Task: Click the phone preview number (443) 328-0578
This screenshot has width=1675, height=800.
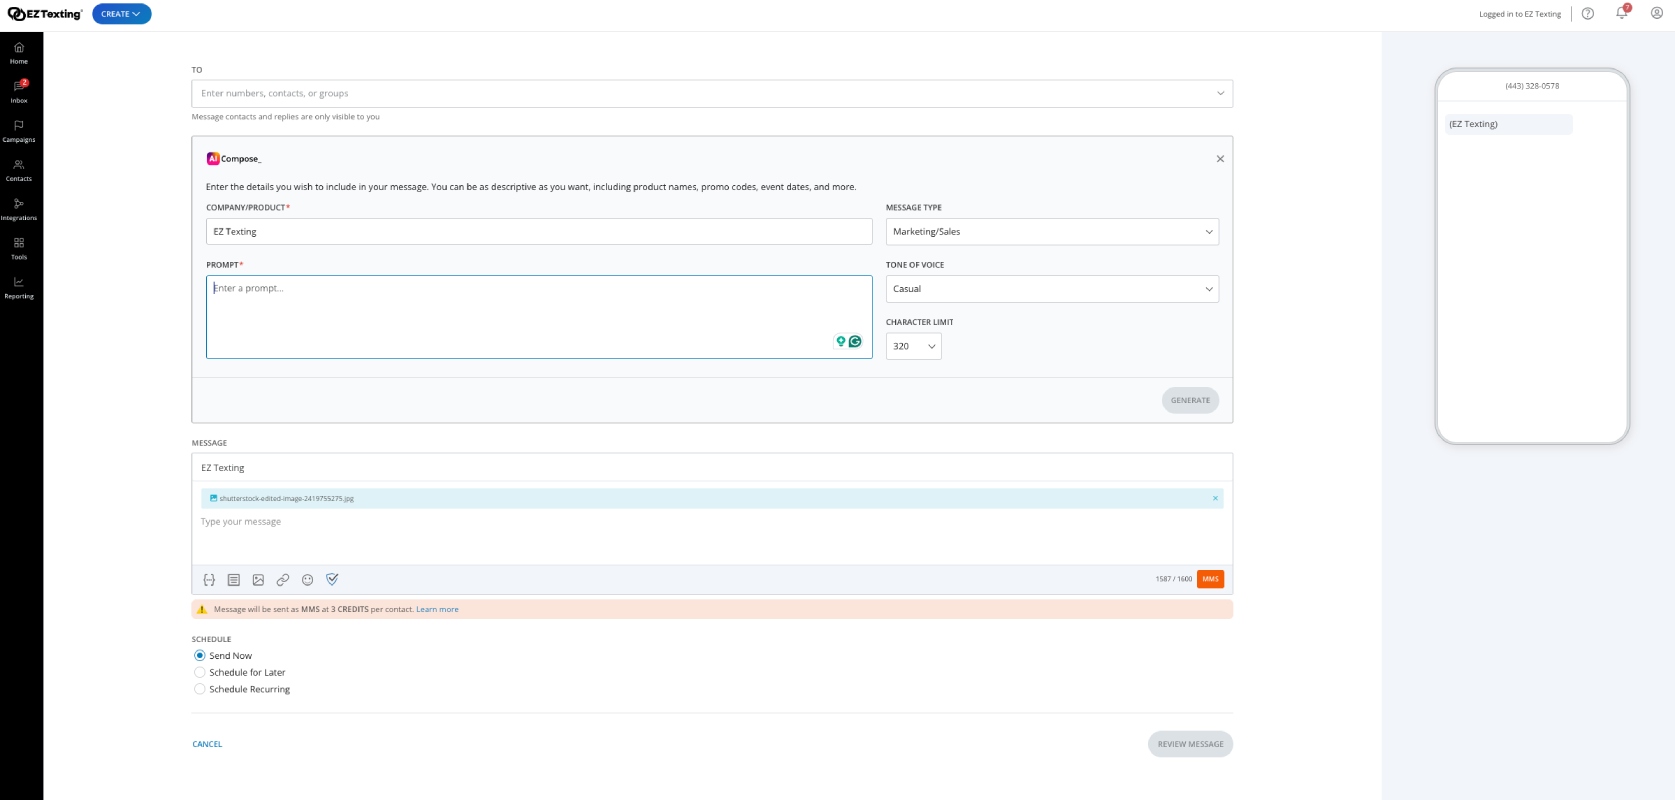Action: point(1532,86)
